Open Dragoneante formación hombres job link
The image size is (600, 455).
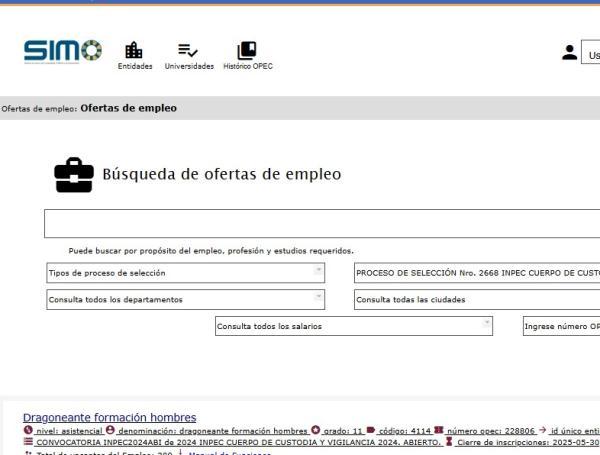tap(109, 417)
